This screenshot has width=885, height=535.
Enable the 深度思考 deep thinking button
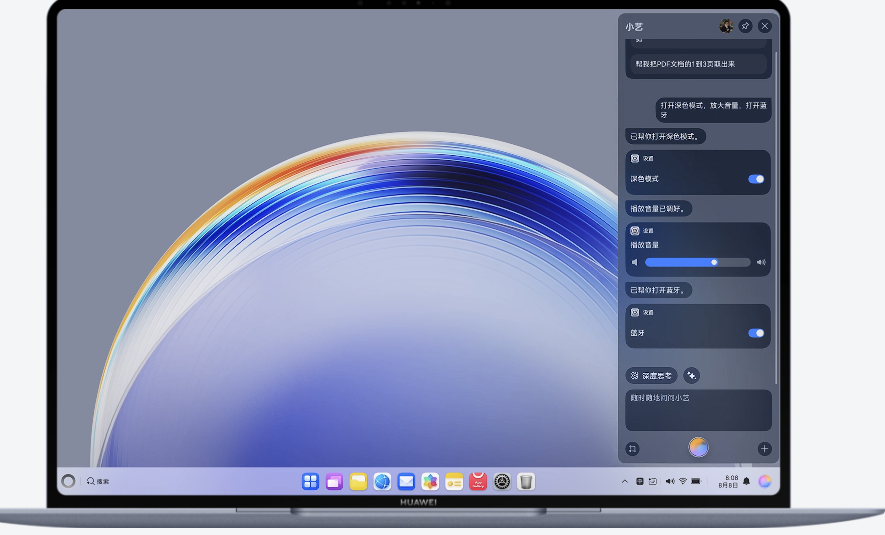[x=651, y=375]
